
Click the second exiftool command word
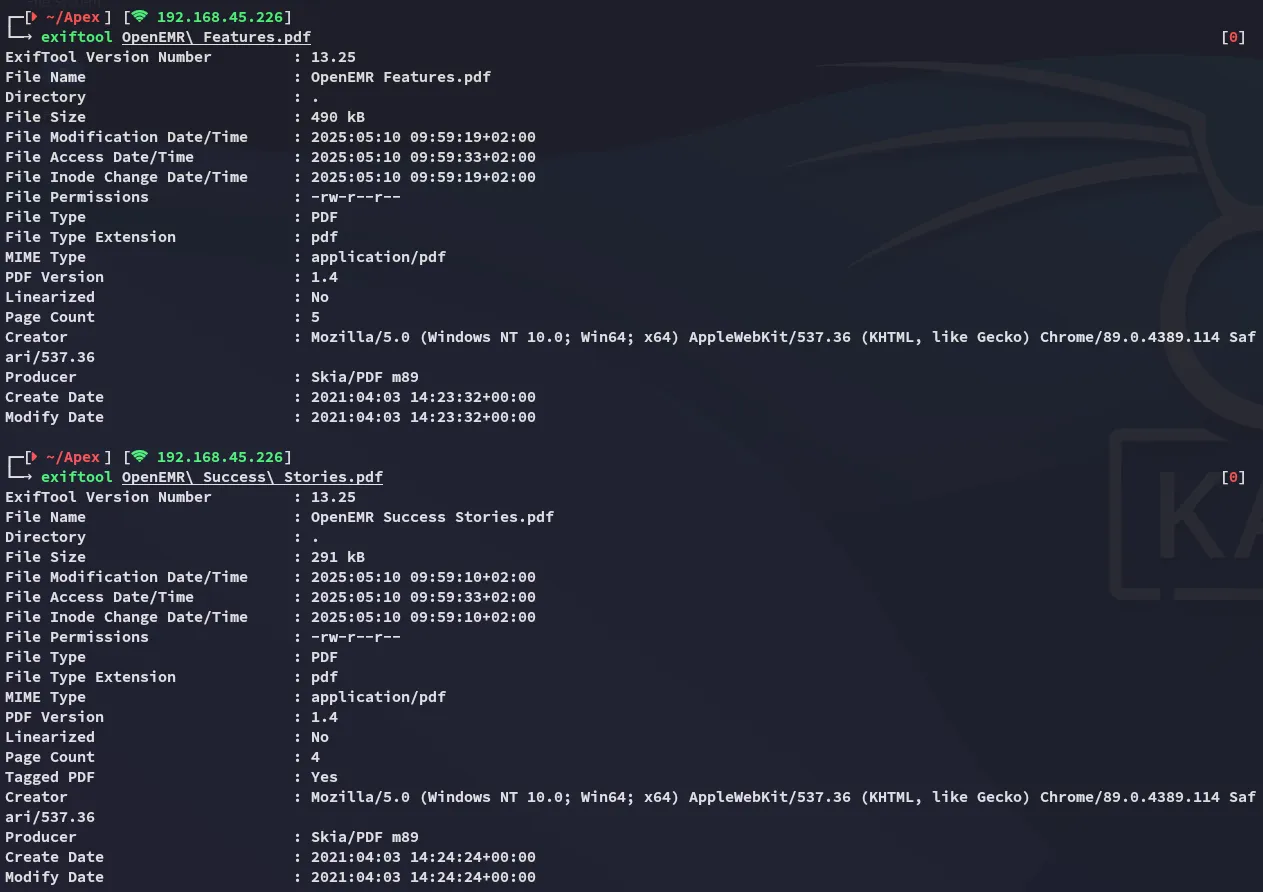tap(77, 477)
